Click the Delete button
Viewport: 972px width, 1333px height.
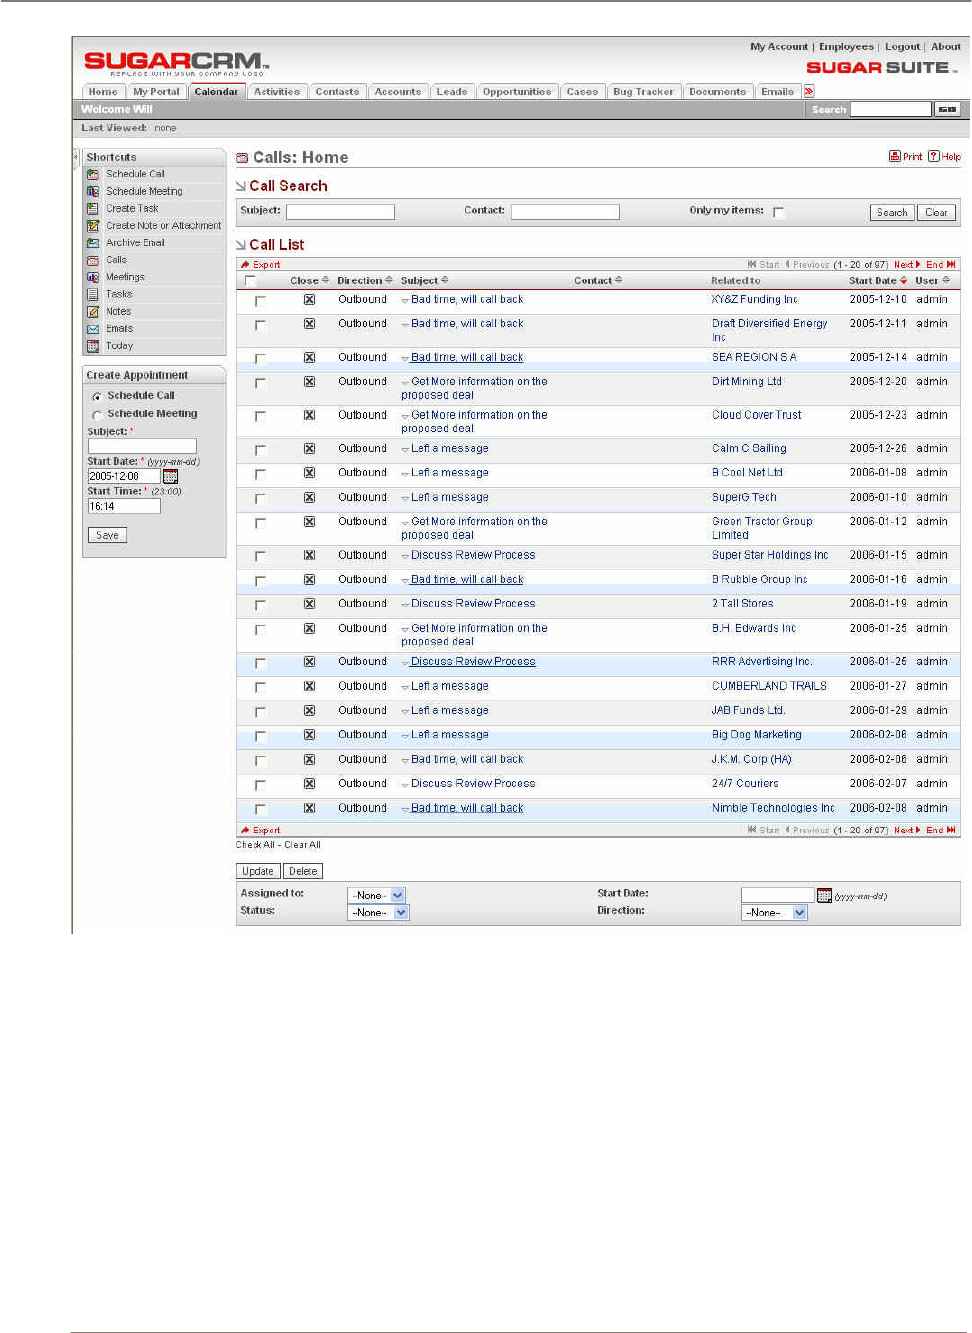tap(303, 871)
